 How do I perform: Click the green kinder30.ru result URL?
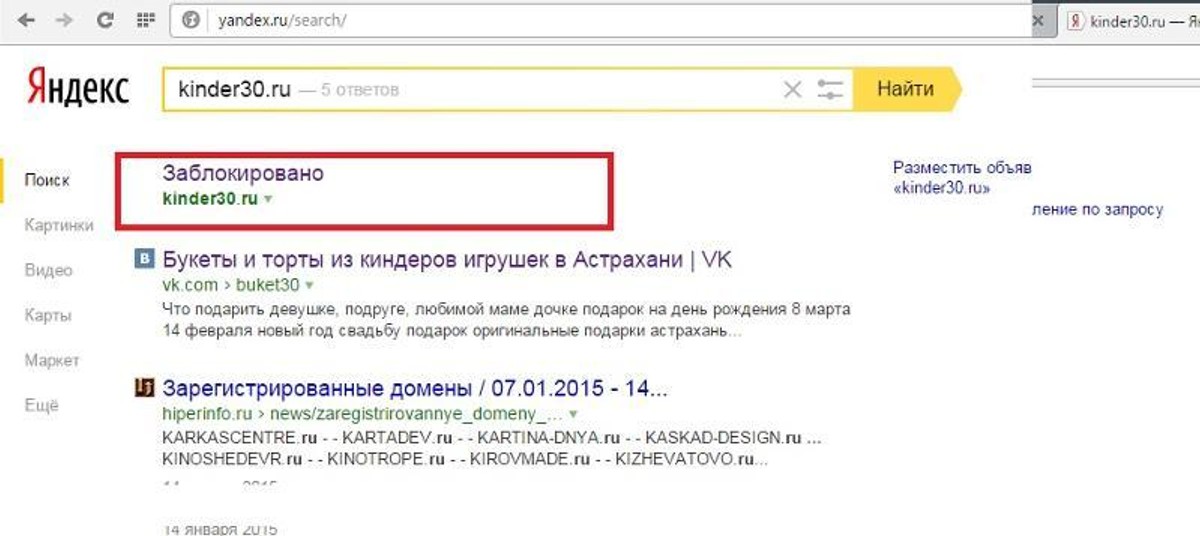[x=210, y=198]
